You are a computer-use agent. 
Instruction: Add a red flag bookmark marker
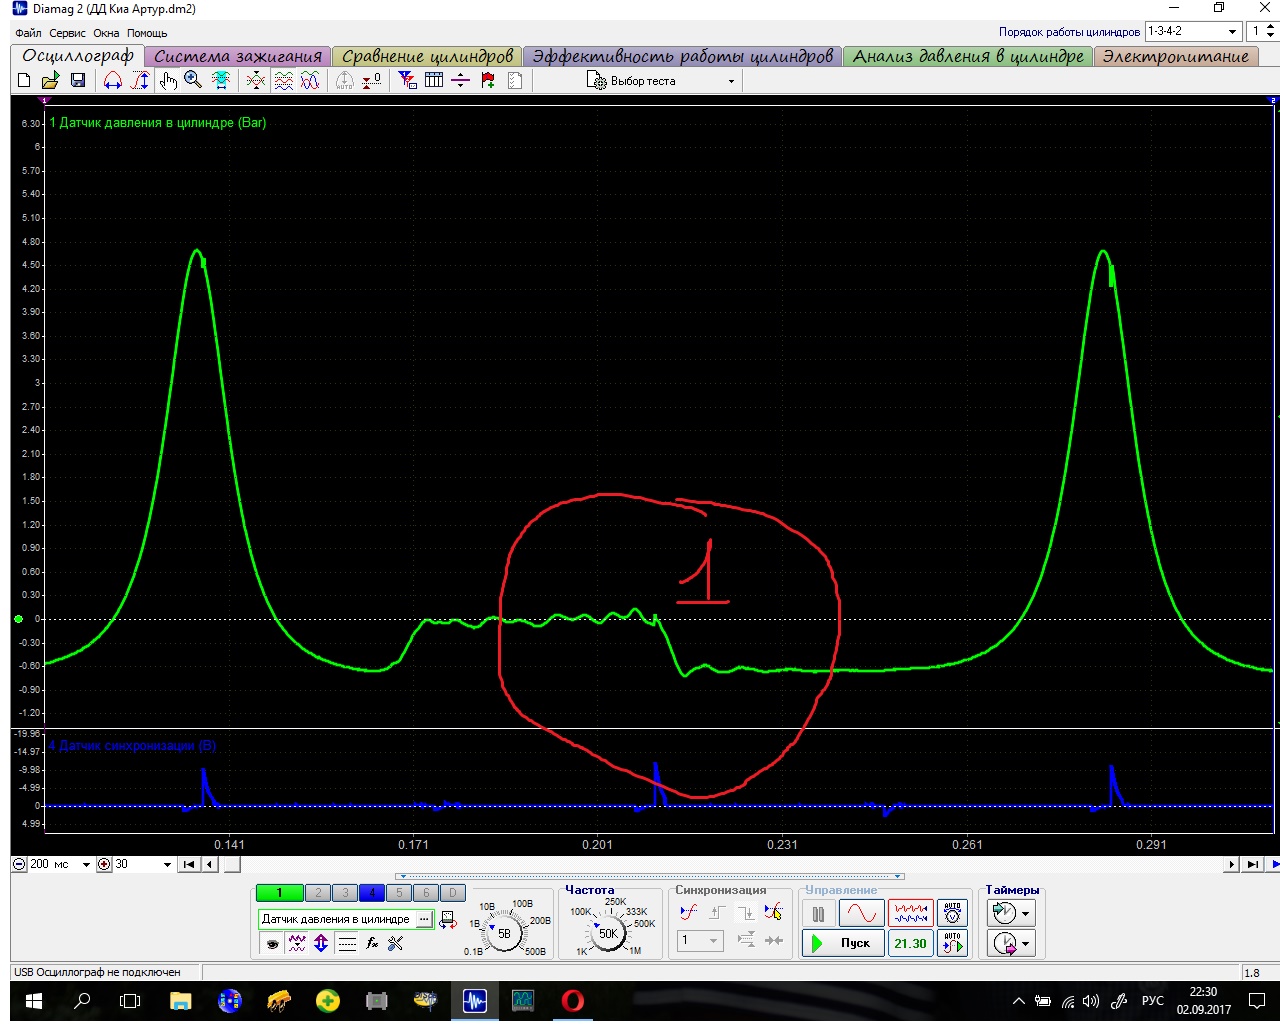tap(487, 81)
